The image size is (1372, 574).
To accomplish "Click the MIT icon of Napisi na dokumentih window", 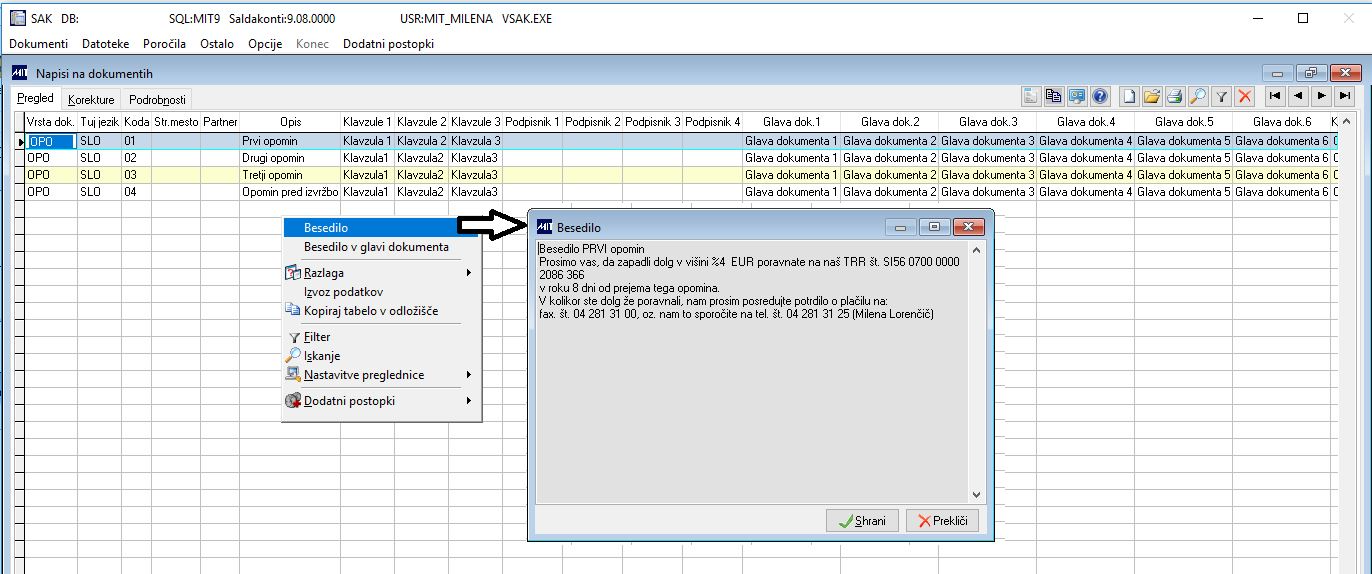I will 19,73.
